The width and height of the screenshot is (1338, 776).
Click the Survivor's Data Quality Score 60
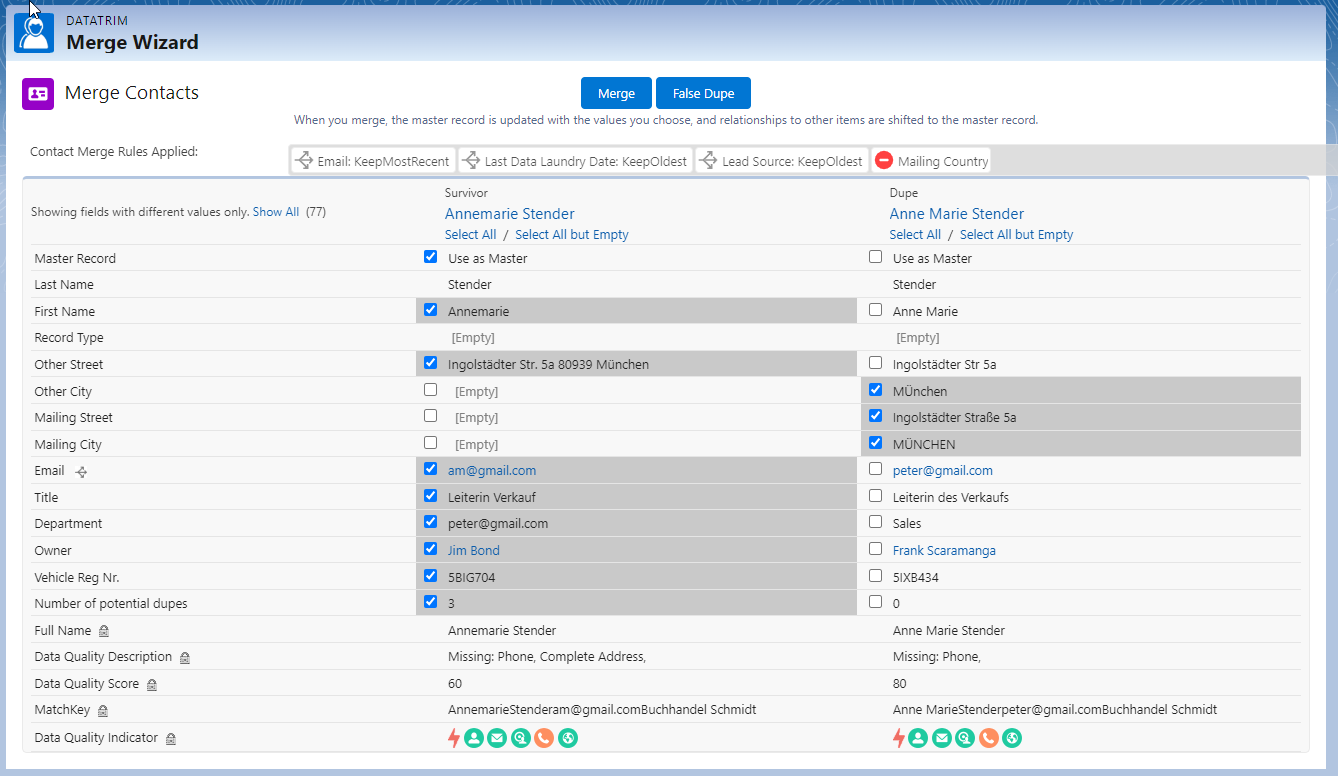(x=455, y=684)
